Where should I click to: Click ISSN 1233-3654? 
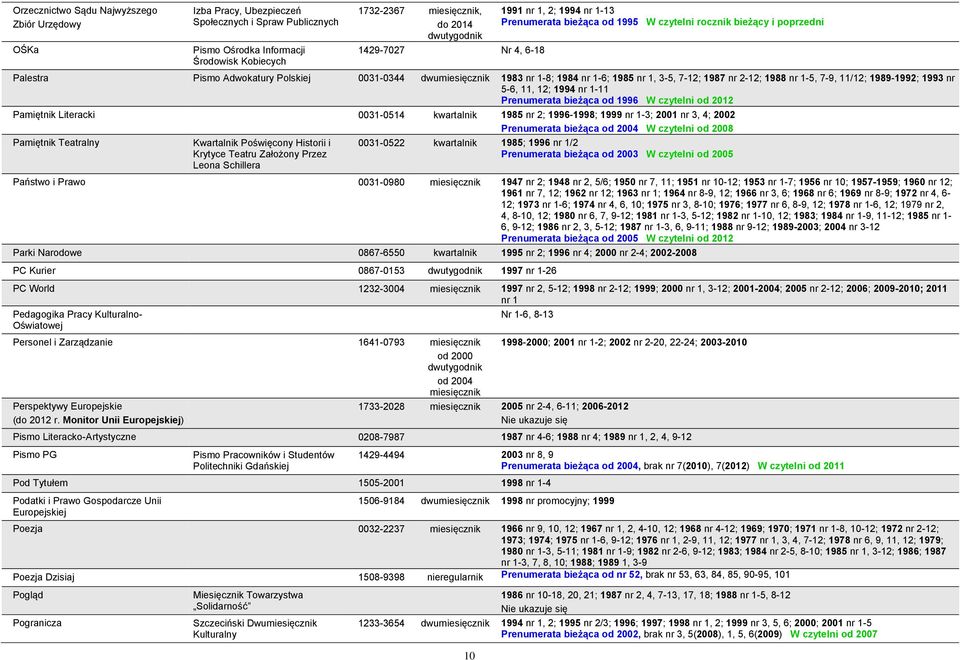pyautogui.click(x=381, y=623)
